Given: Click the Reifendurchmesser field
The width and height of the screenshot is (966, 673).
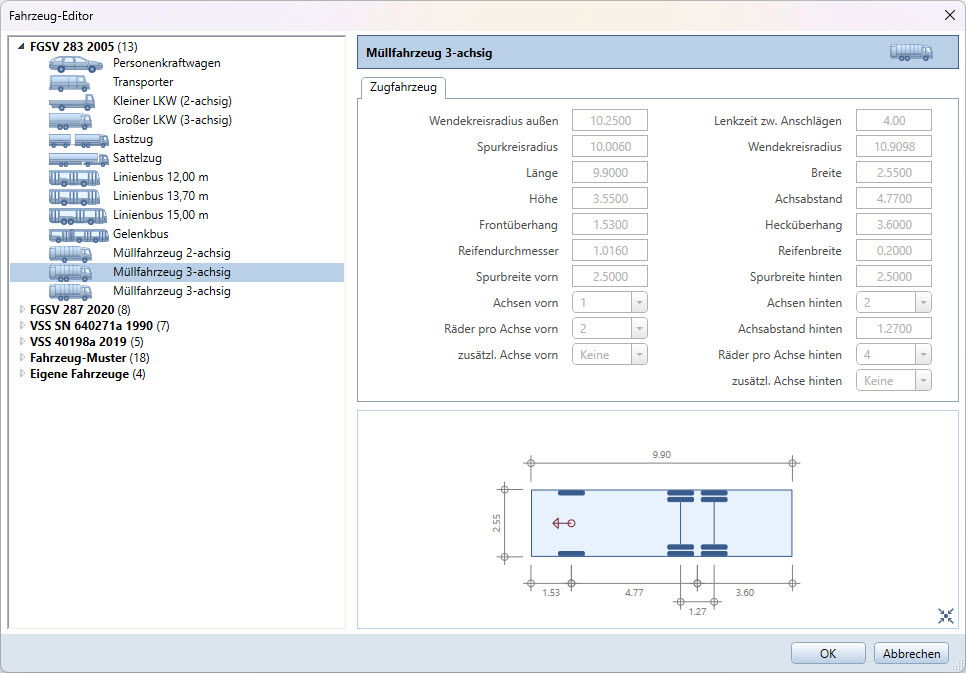Looking at the screenshot, I should point(610,250).
